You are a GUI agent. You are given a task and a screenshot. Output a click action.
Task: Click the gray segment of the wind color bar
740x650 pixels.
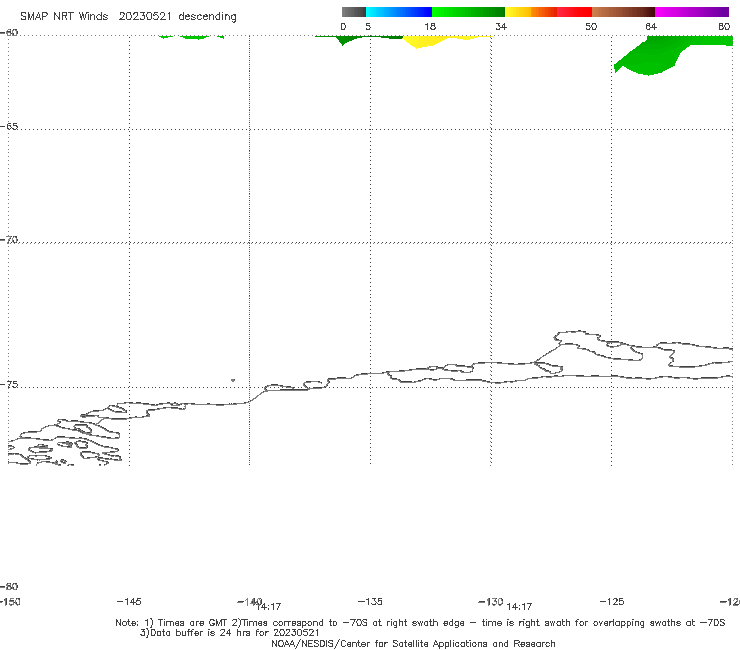point(353,12)
